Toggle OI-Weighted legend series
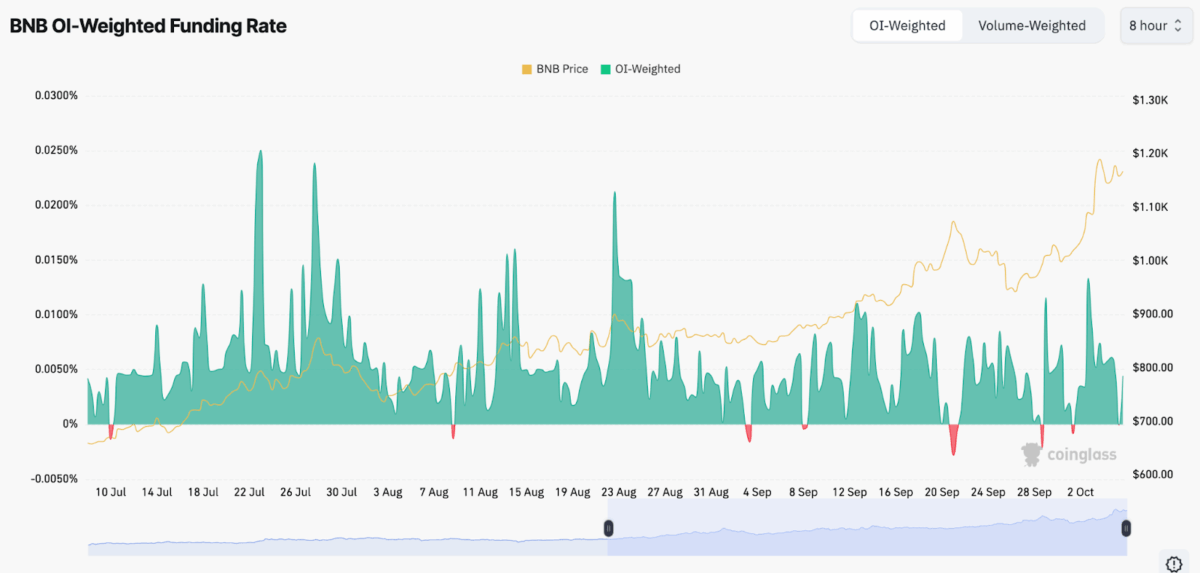Viewport: 1200px width, 573px height. (640, 69)
